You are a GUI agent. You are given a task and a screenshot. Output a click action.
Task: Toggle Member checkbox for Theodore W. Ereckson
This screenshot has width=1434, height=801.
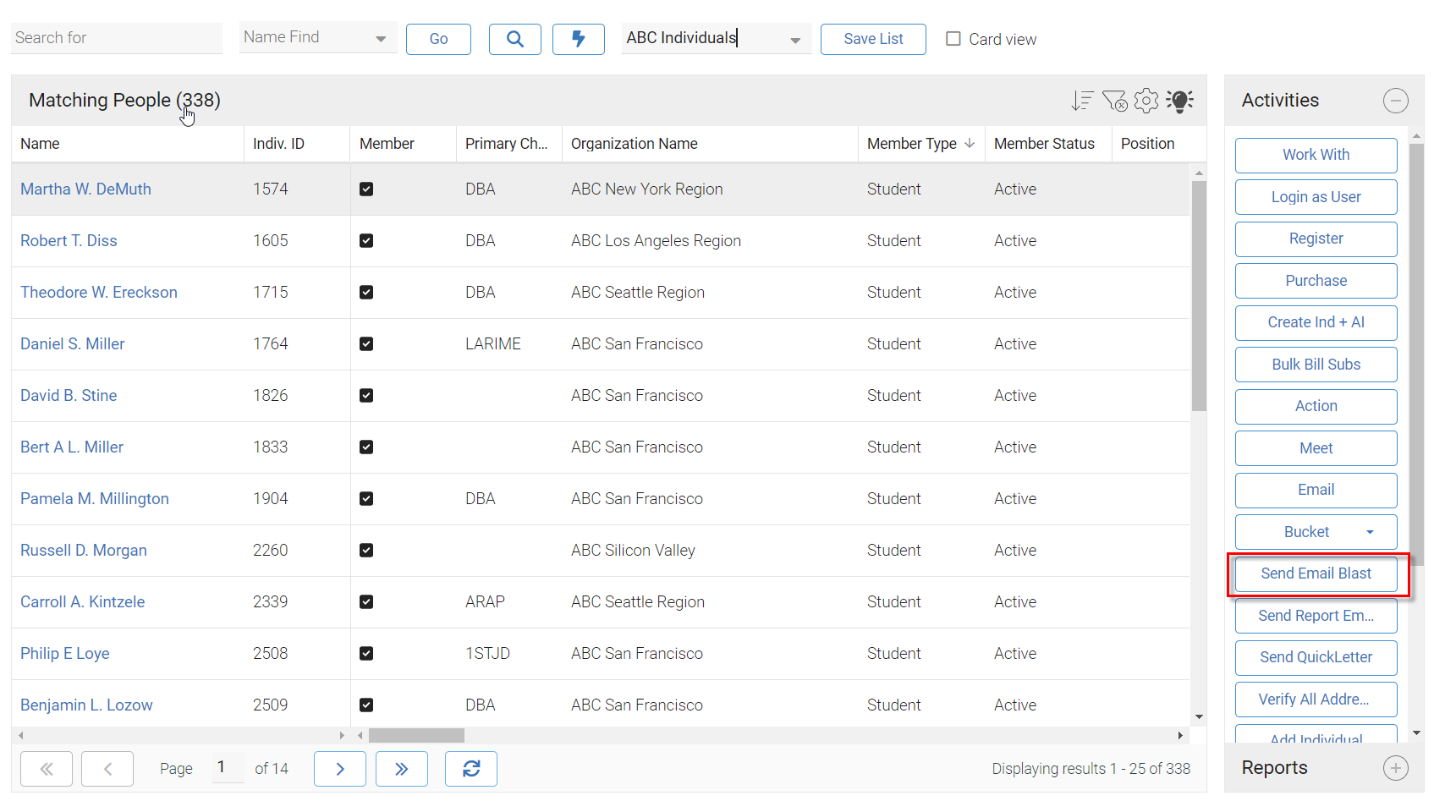366,292
